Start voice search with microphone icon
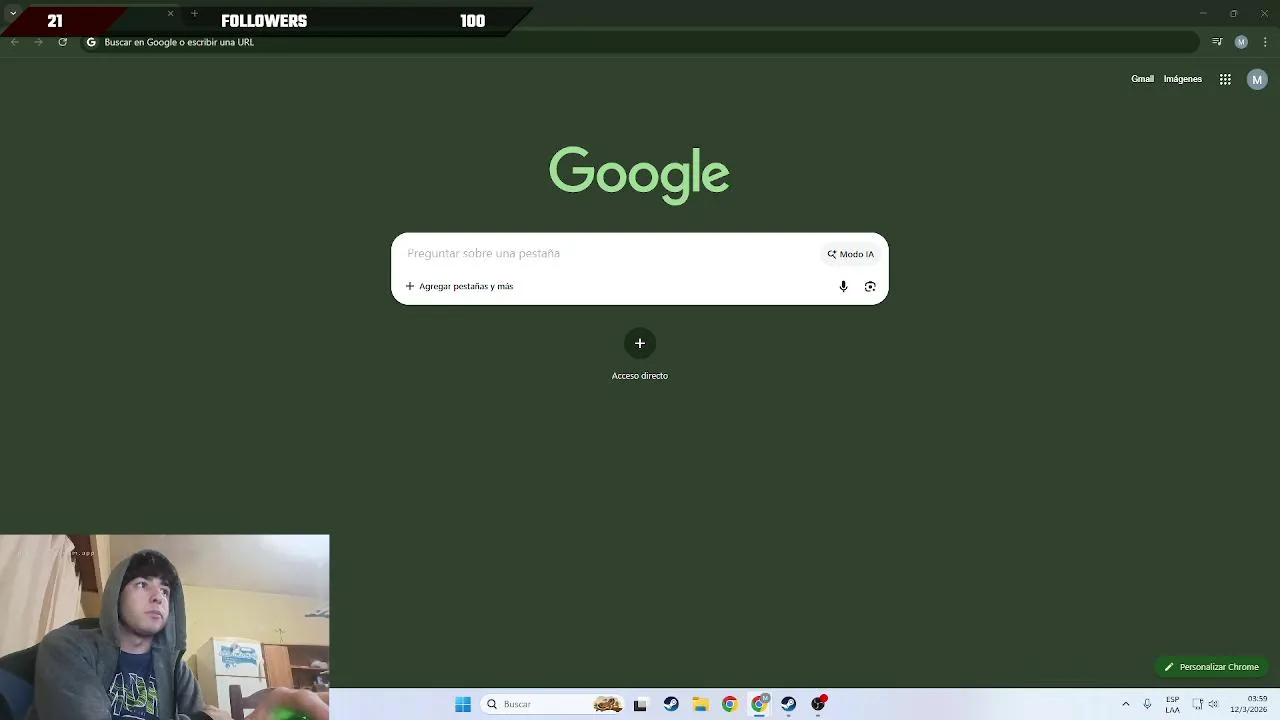This screenshot has height=720, width=1280. 843,286
